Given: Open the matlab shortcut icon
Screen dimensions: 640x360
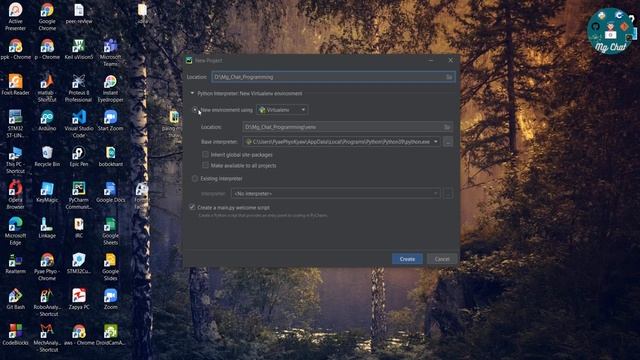Looking at the screenshot, I should pos(47,88).
